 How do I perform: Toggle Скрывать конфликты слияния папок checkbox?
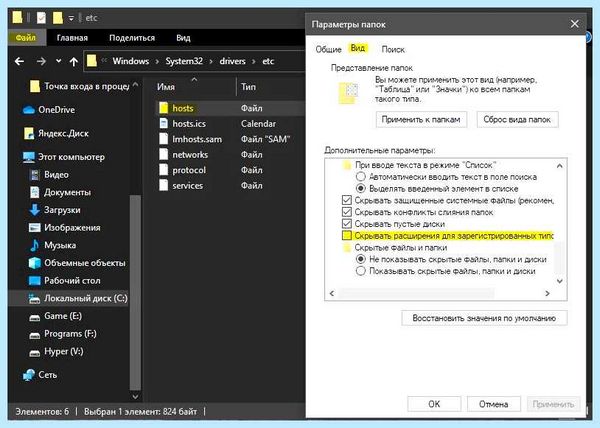[x=347, y=212]
